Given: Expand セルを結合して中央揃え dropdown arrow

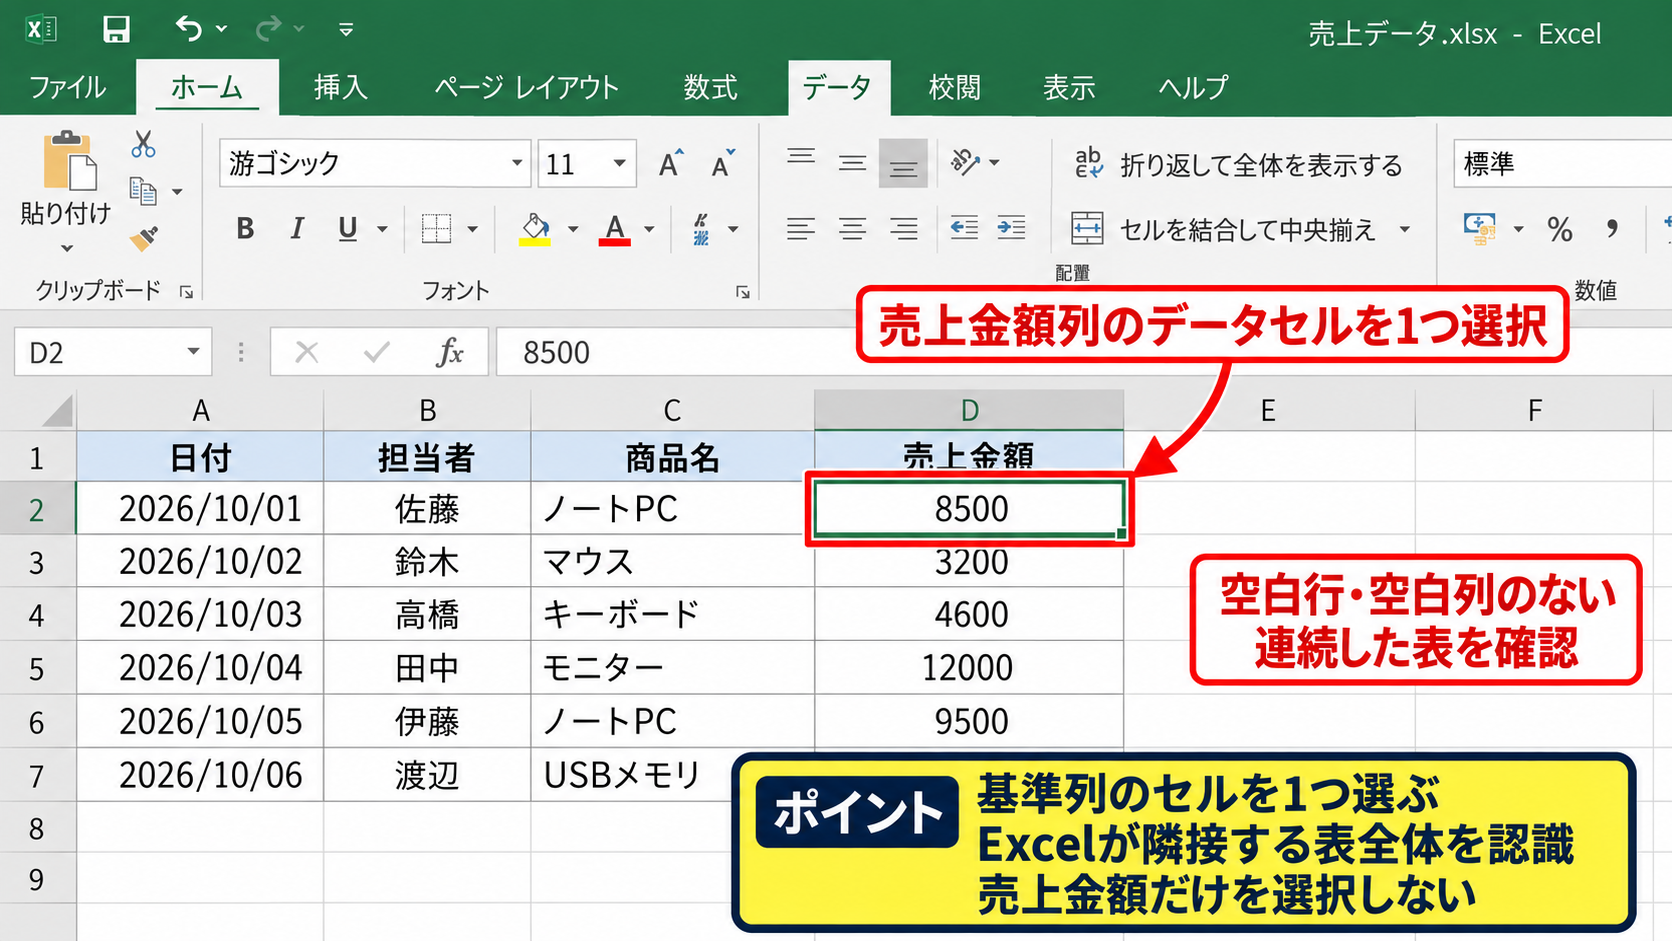Looking at the screenshot, I should coord(1405,230).
